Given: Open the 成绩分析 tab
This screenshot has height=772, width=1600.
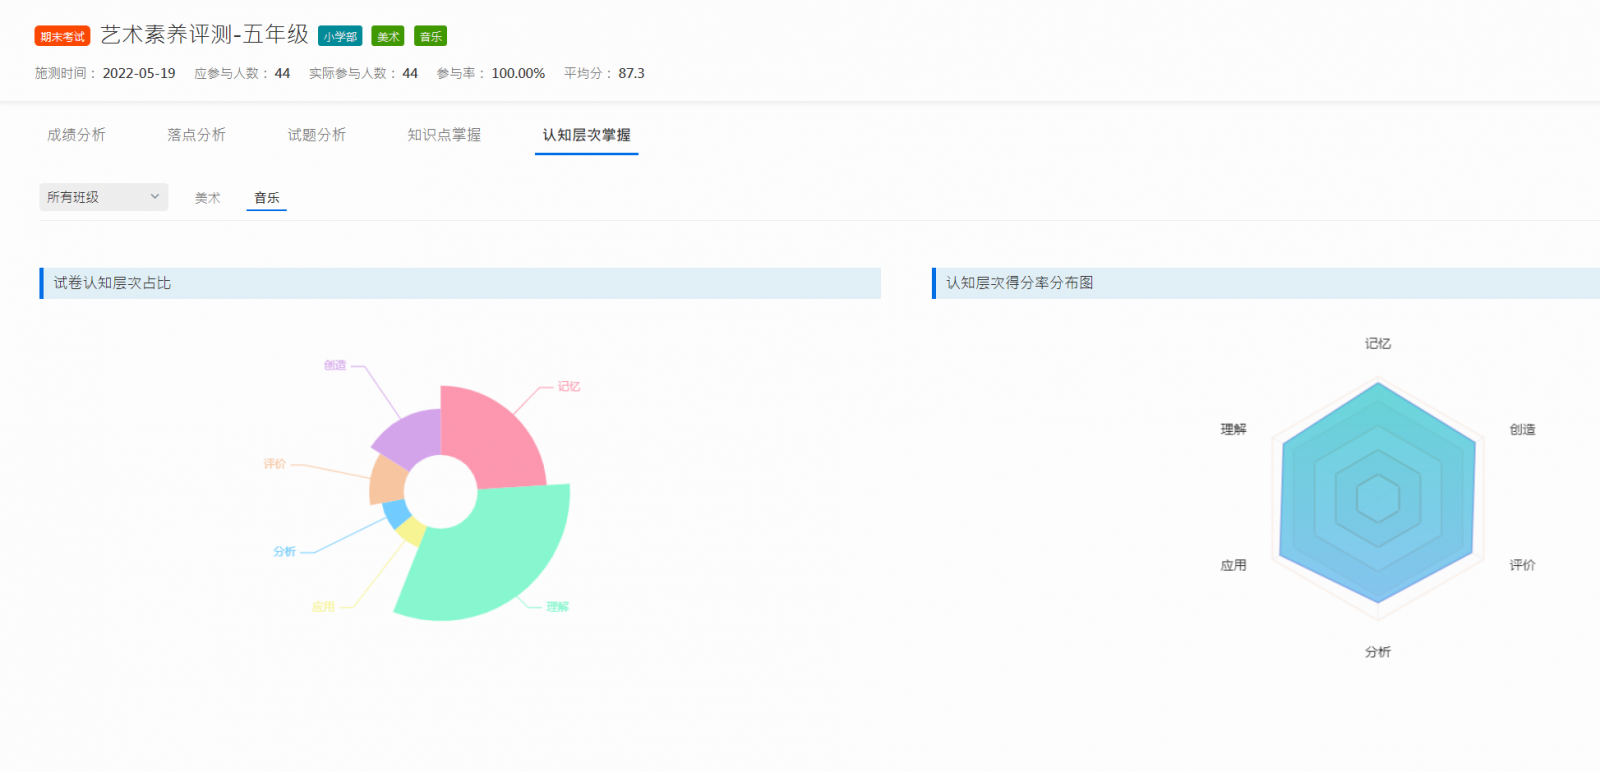Looking at the screenshot, I should (76, 135).
